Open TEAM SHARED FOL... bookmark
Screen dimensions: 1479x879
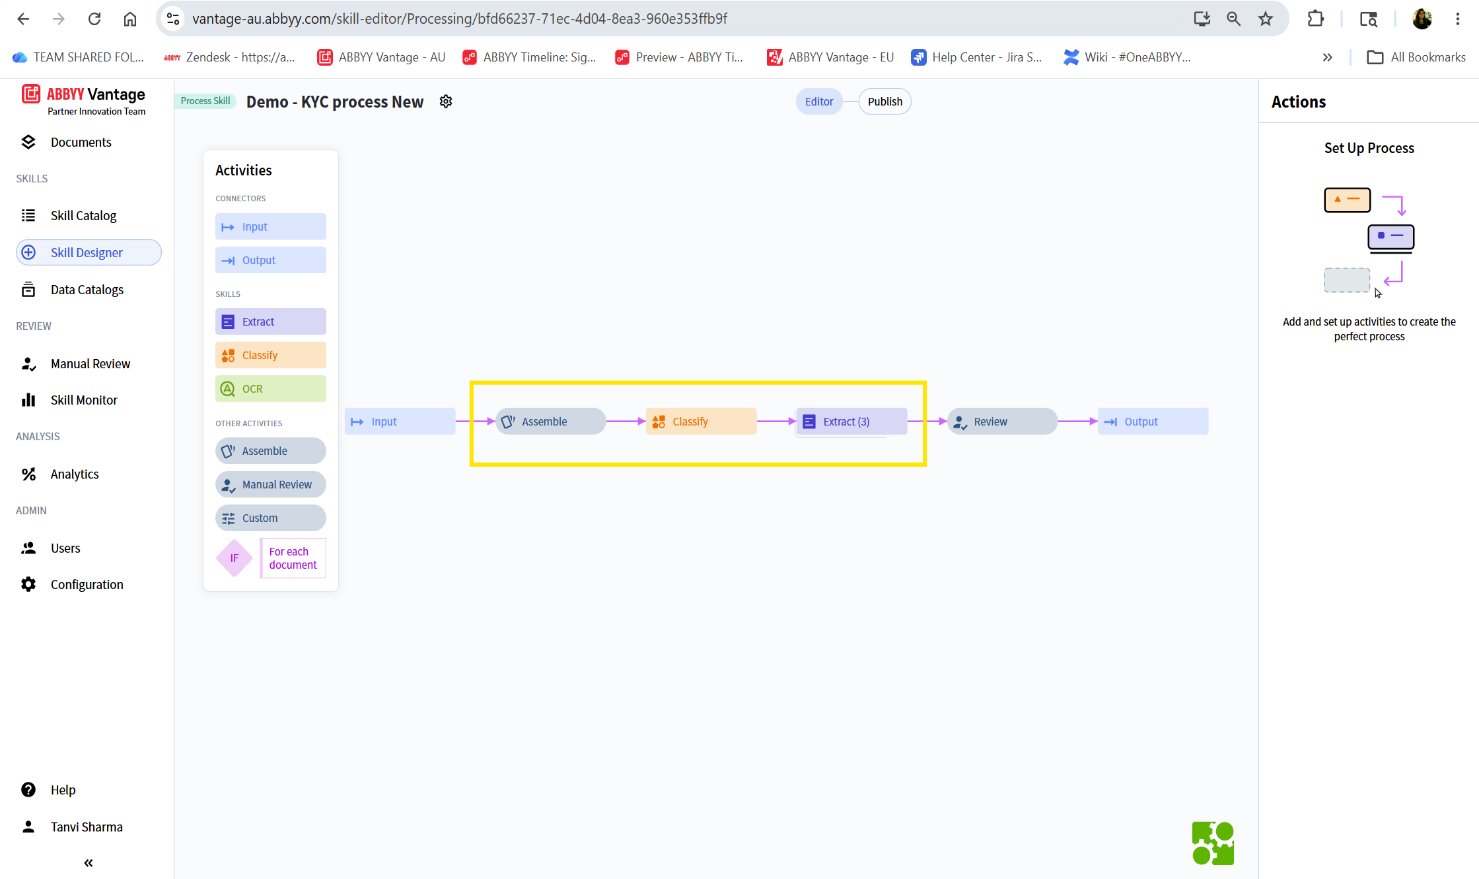tap(78, 57)
